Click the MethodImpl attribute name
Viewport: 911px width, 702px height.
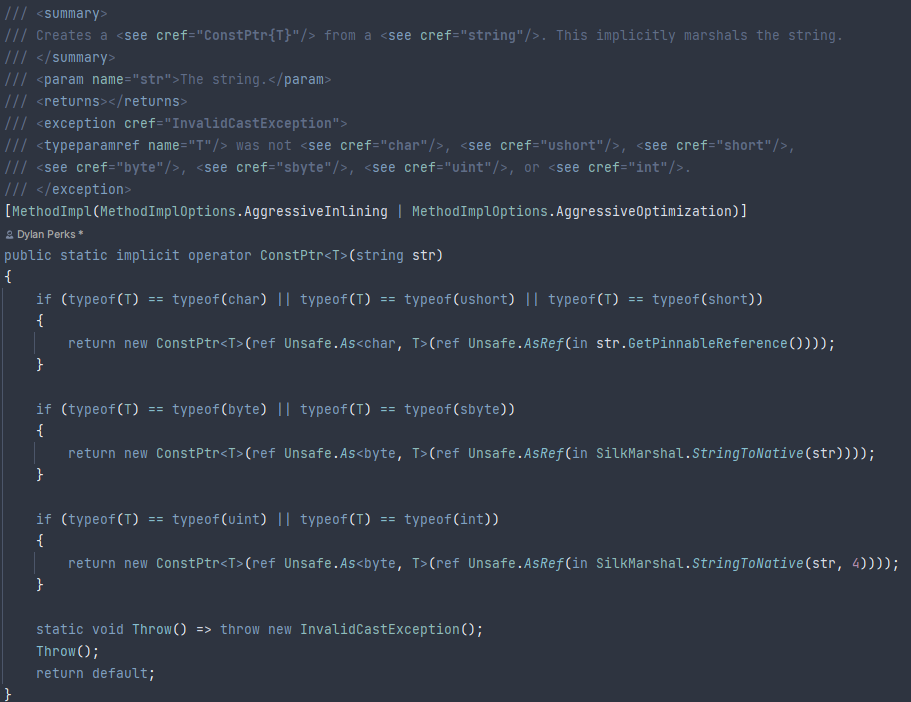(52, 212)
